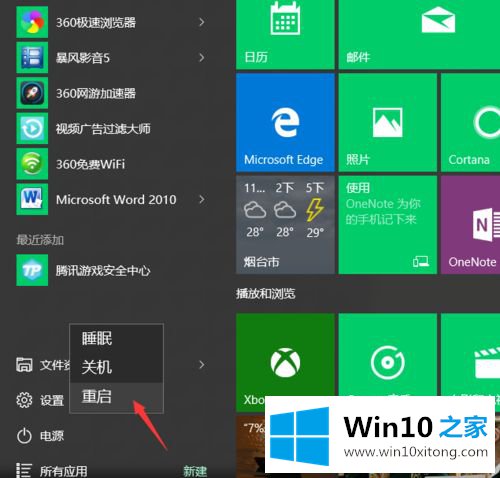This screenshot has height=478, width=500.
Task: Launch the Microsoft Edge tile
Action: tap(285, 123)
